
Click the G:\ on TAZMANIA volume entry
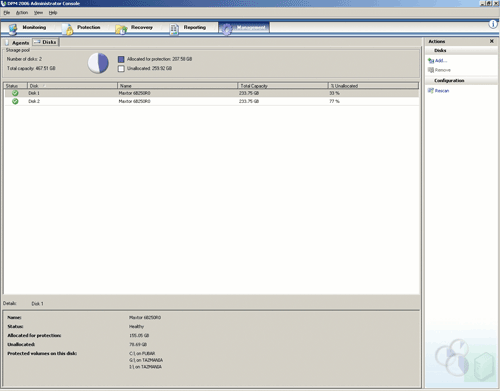[146, 360]
